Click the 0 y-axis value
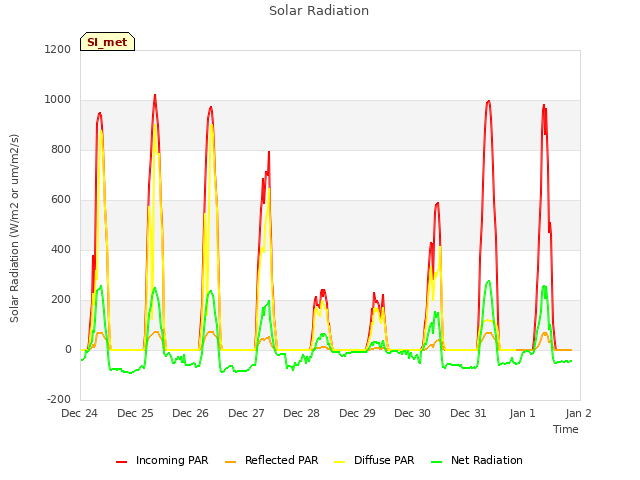Screen dimensions: 640x480 click(68, 349)
